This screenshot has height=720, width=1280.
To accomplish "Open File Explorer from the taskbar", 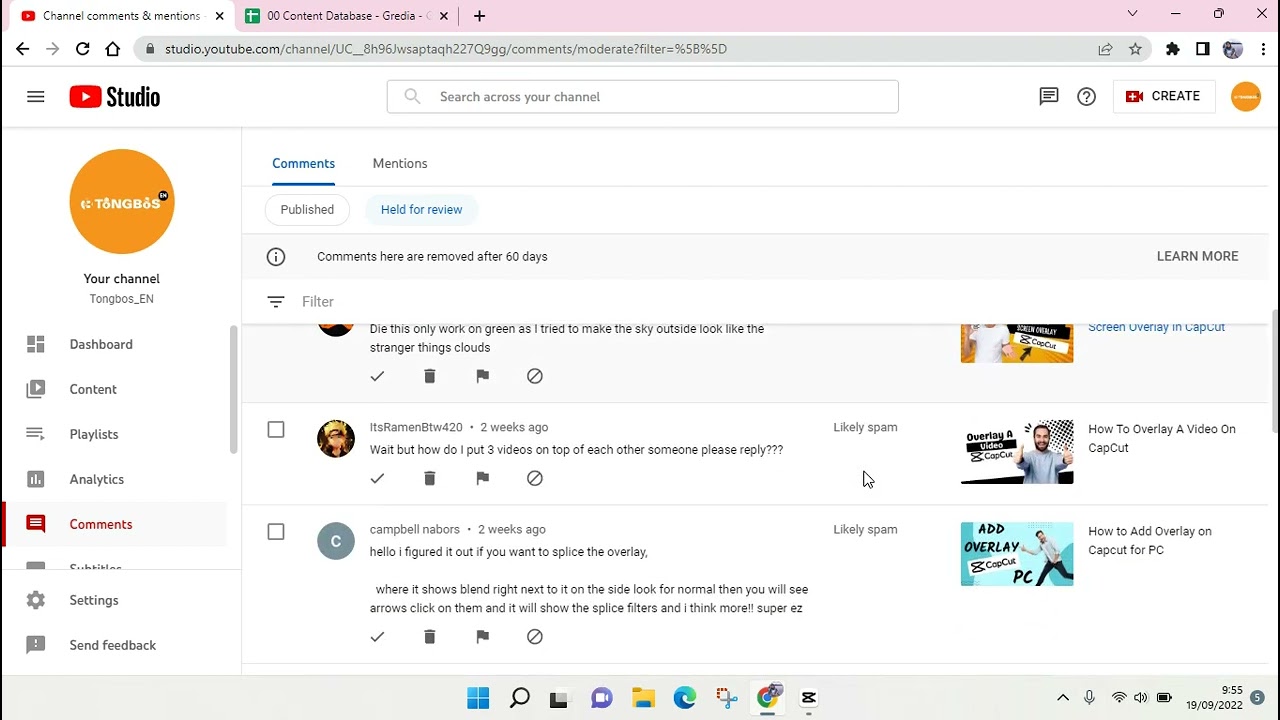I will click(x=643, y=698).
